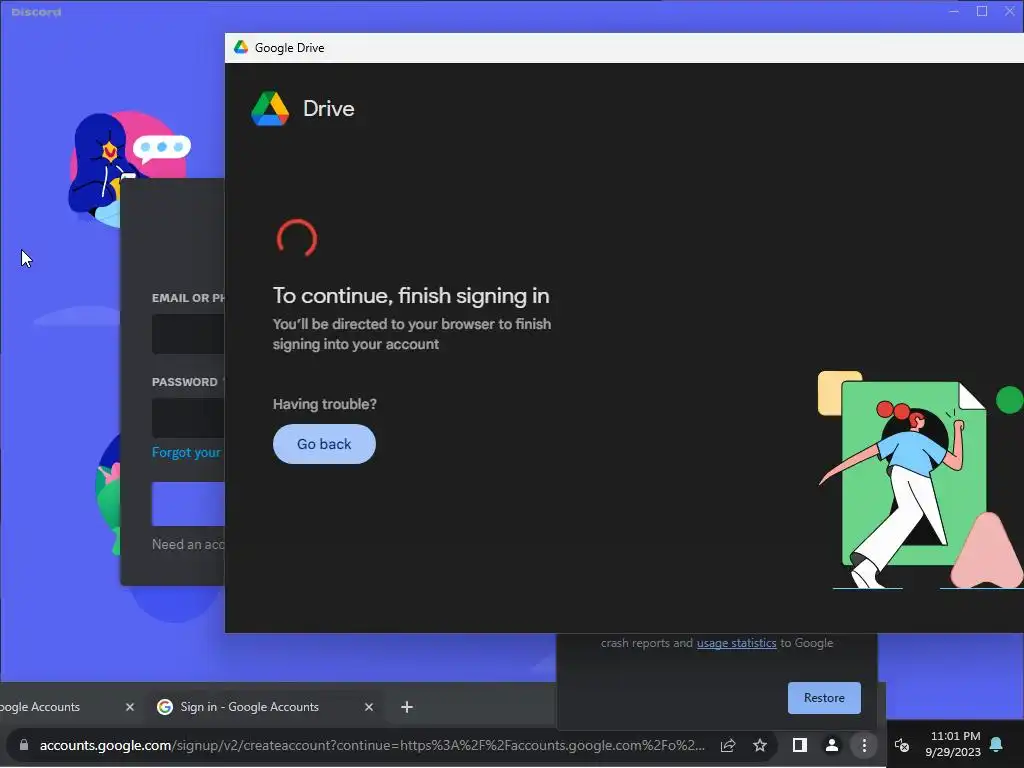Open a new Chrome tab
1024x768 pixels.
pyautogui.click(x=406, y=707)
